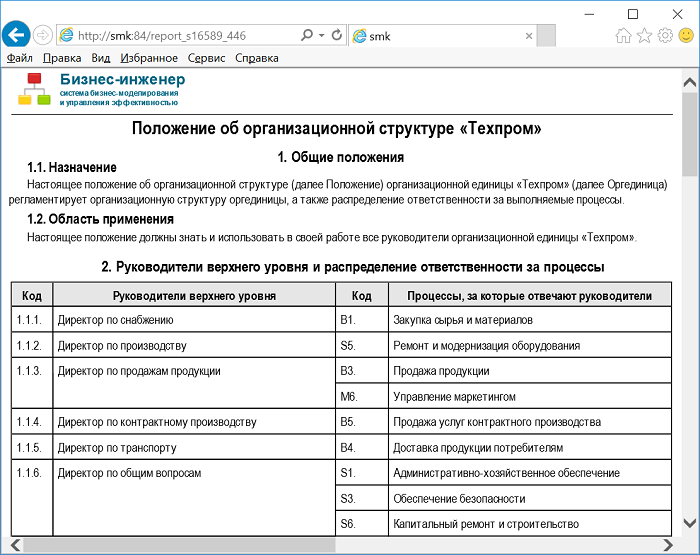Click the smiley feedback icon

click(686, 35)
